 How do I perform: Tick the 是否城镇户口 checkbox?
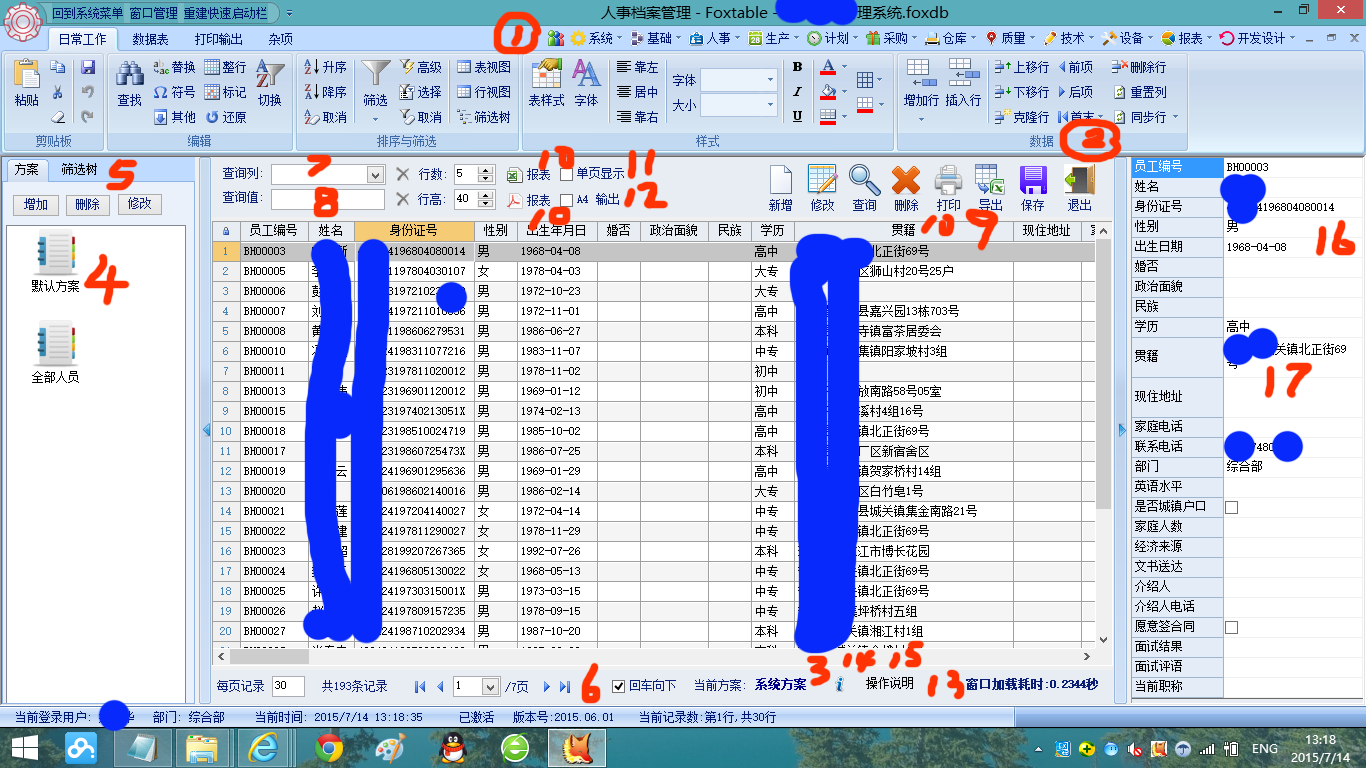1232,507
